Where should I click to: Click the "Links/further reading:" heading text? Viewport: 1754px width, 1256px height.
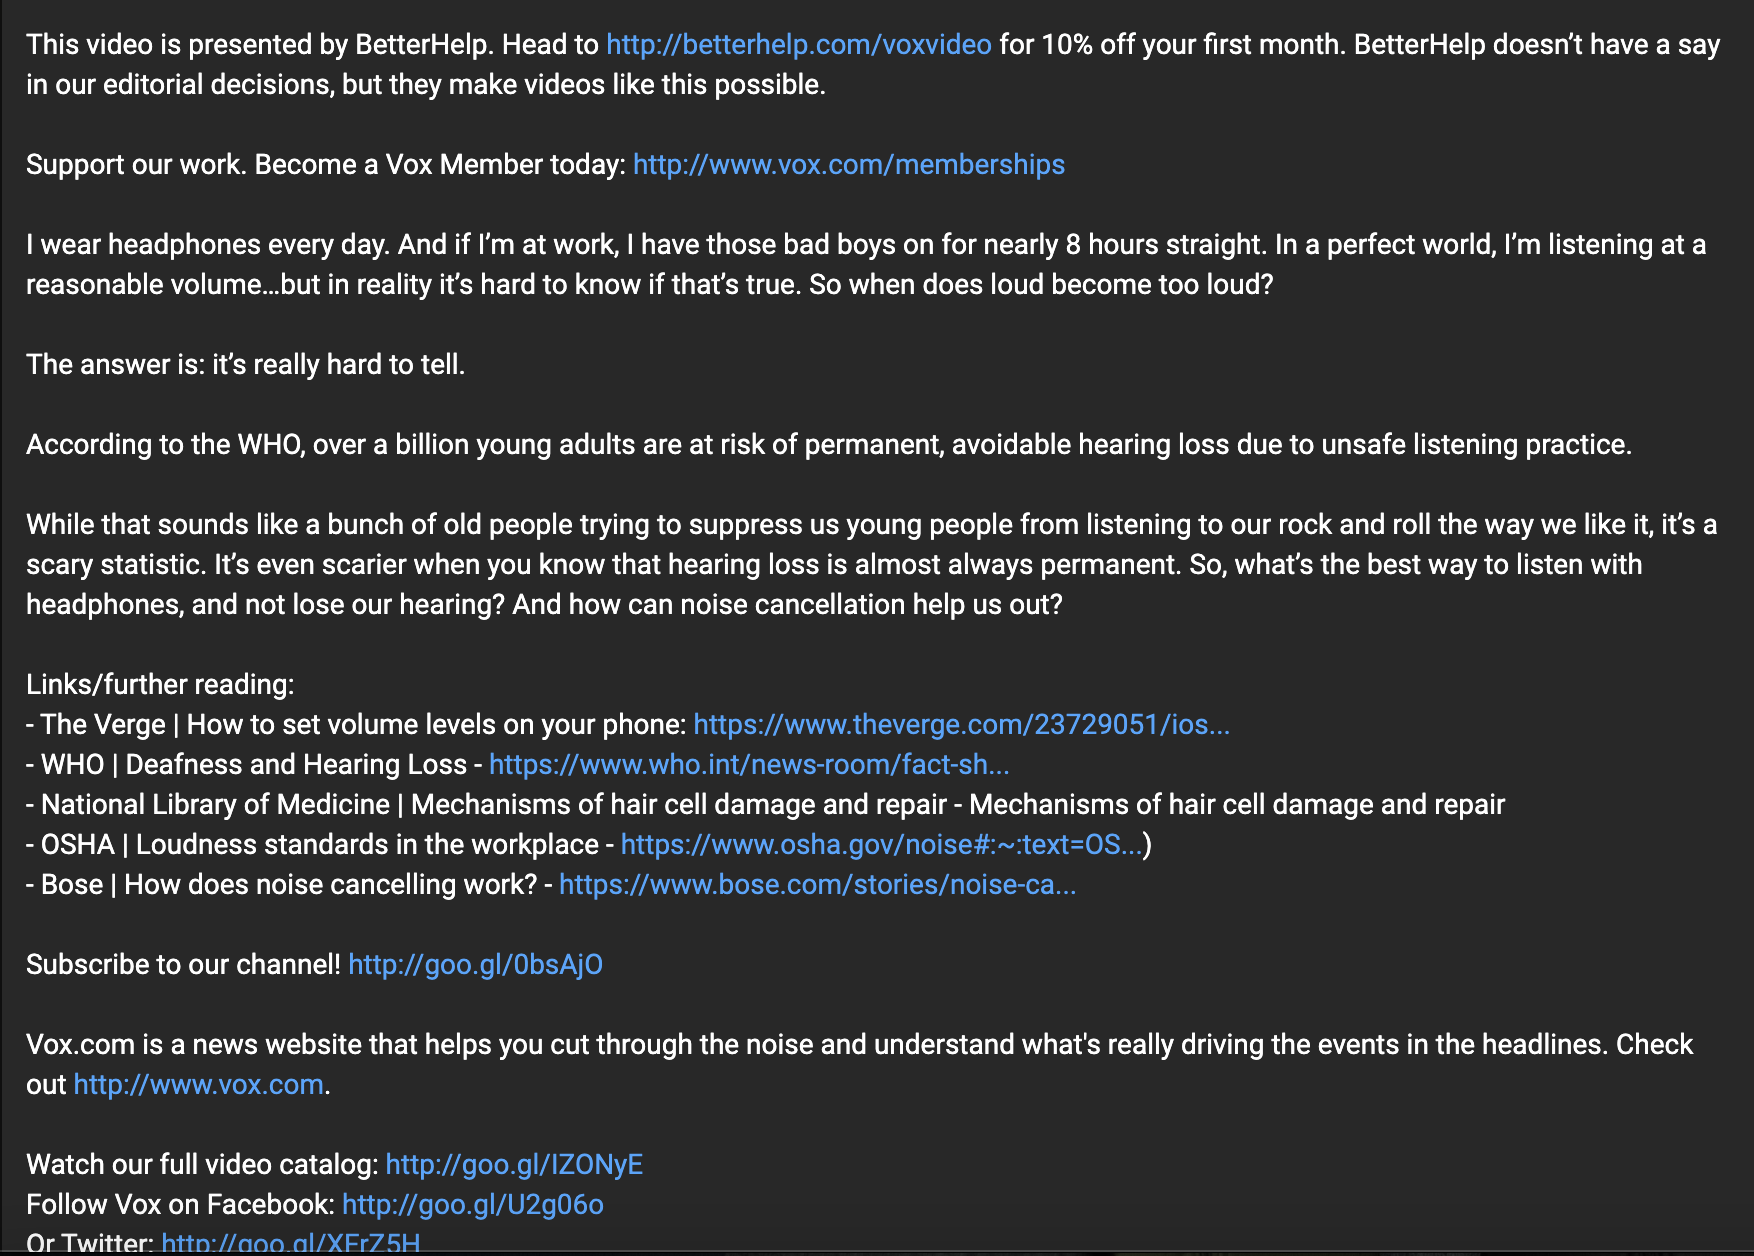(160, 685)
